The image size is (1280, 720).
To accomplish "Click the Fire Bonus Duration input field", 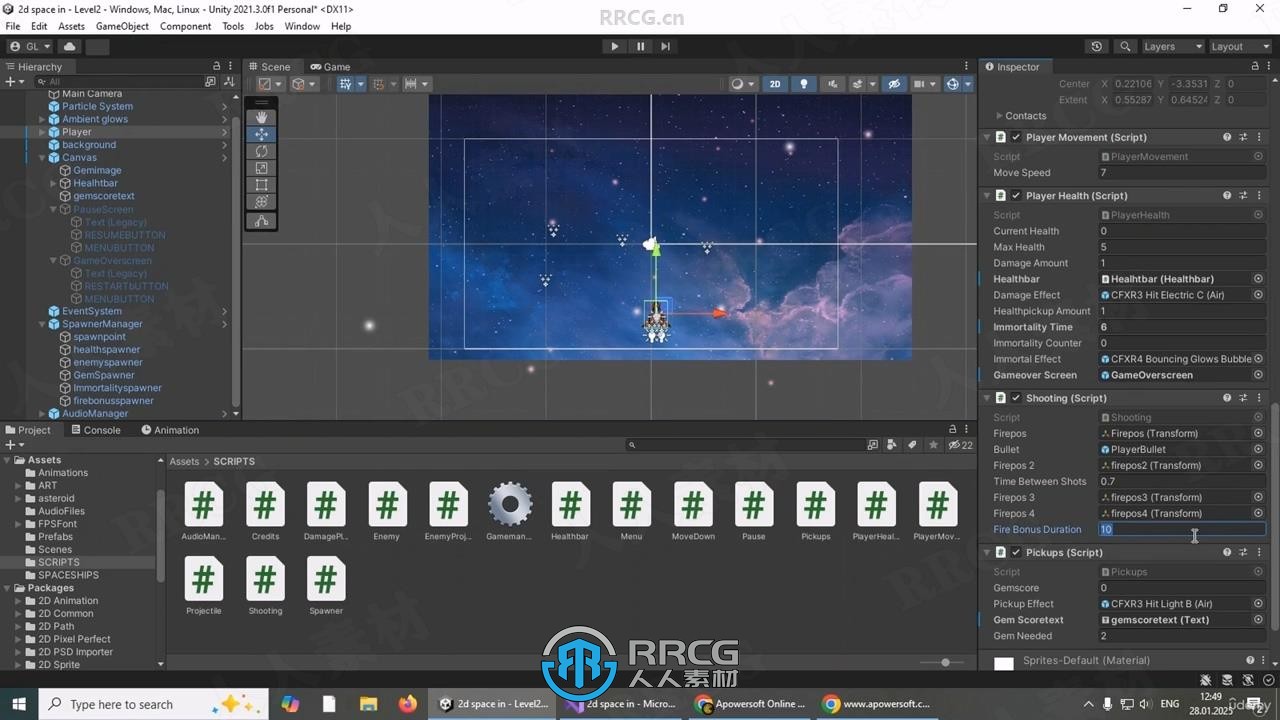I will (x=1182, y=529).
